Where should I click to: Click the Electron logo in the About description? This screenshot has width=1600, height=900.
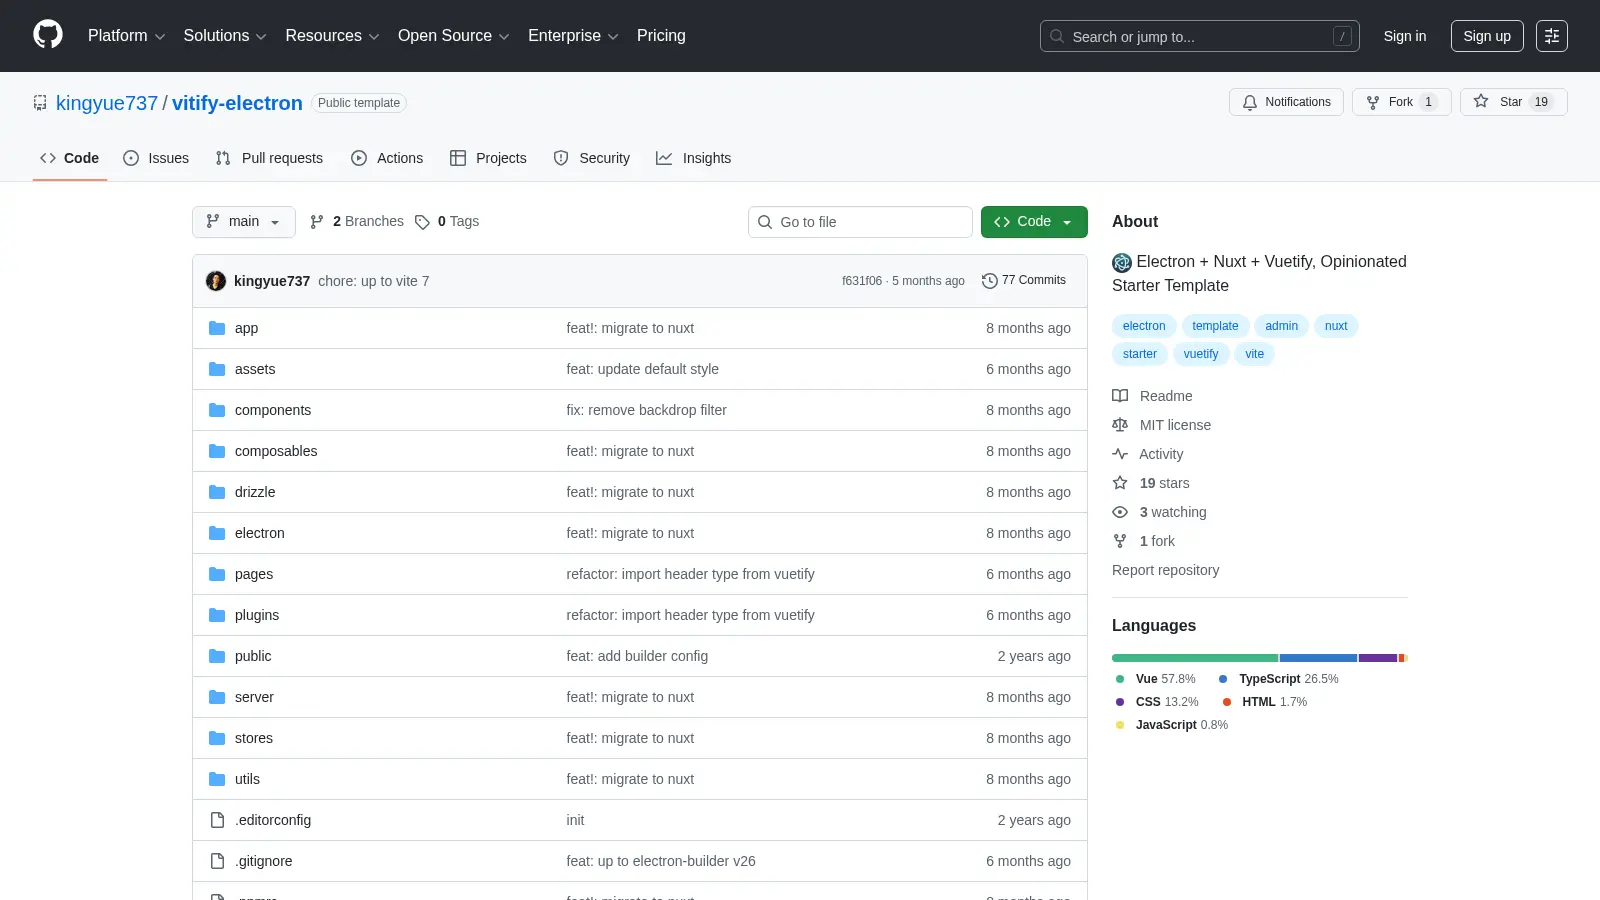click(x=1122, y=262)
